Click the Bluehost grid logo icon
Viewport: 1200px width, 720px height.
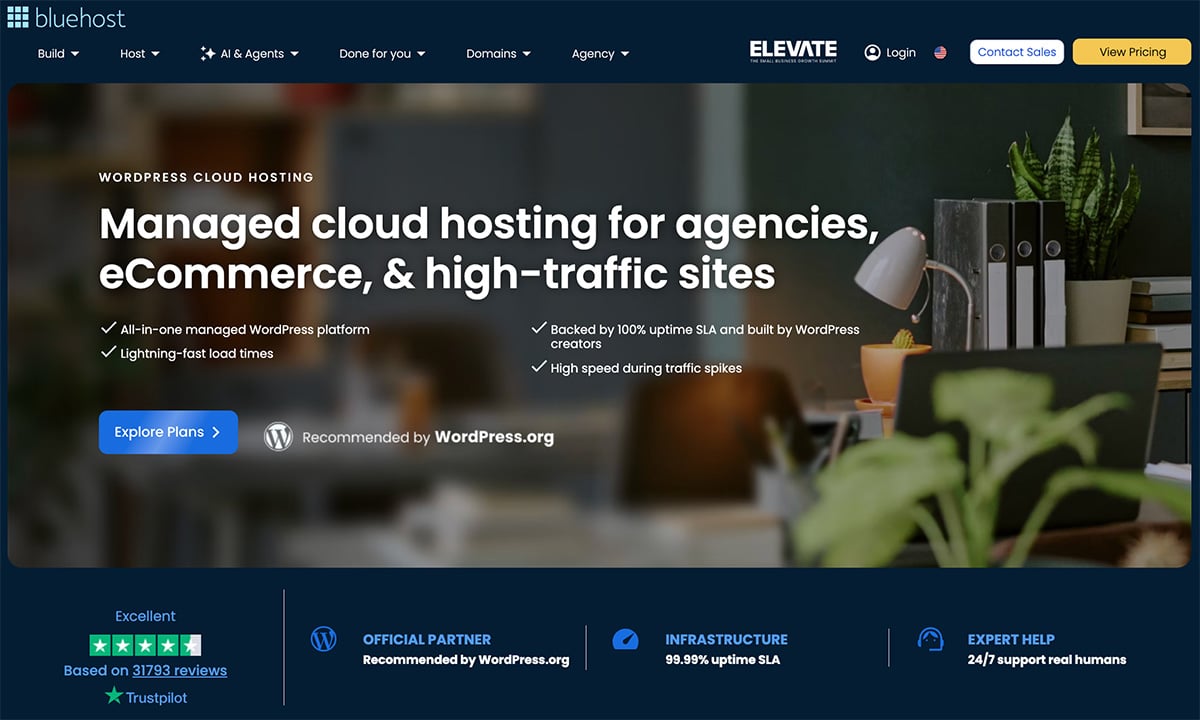pos(18,16)
